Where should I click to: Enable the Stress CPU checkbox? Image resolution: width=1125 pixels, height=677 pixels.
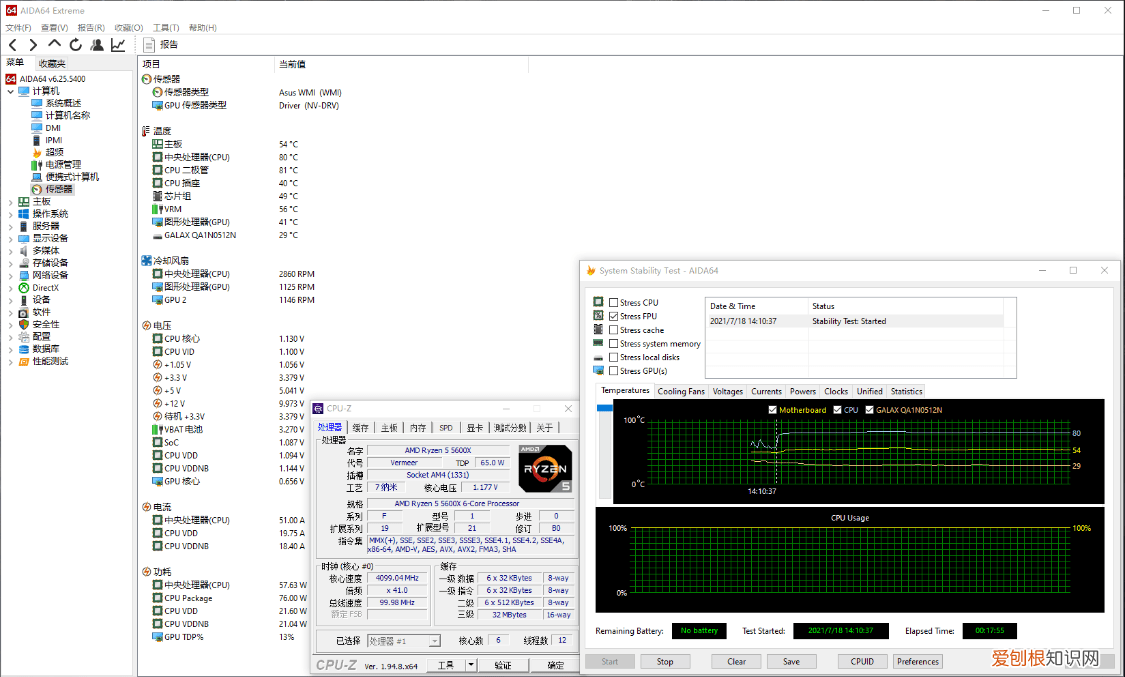tap(613, 302)
